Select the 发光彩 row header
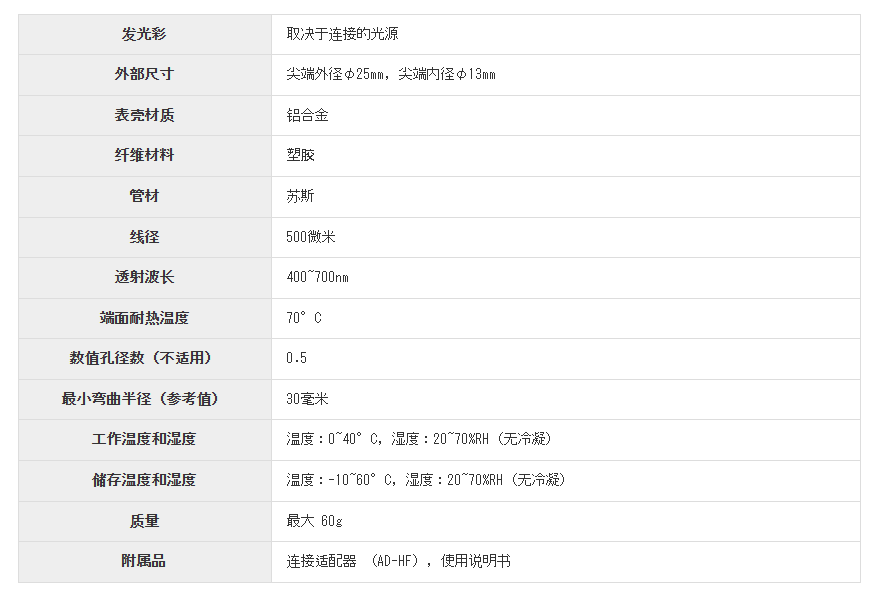The height and width of the screenshot is (602, 874). click(144, 35)
